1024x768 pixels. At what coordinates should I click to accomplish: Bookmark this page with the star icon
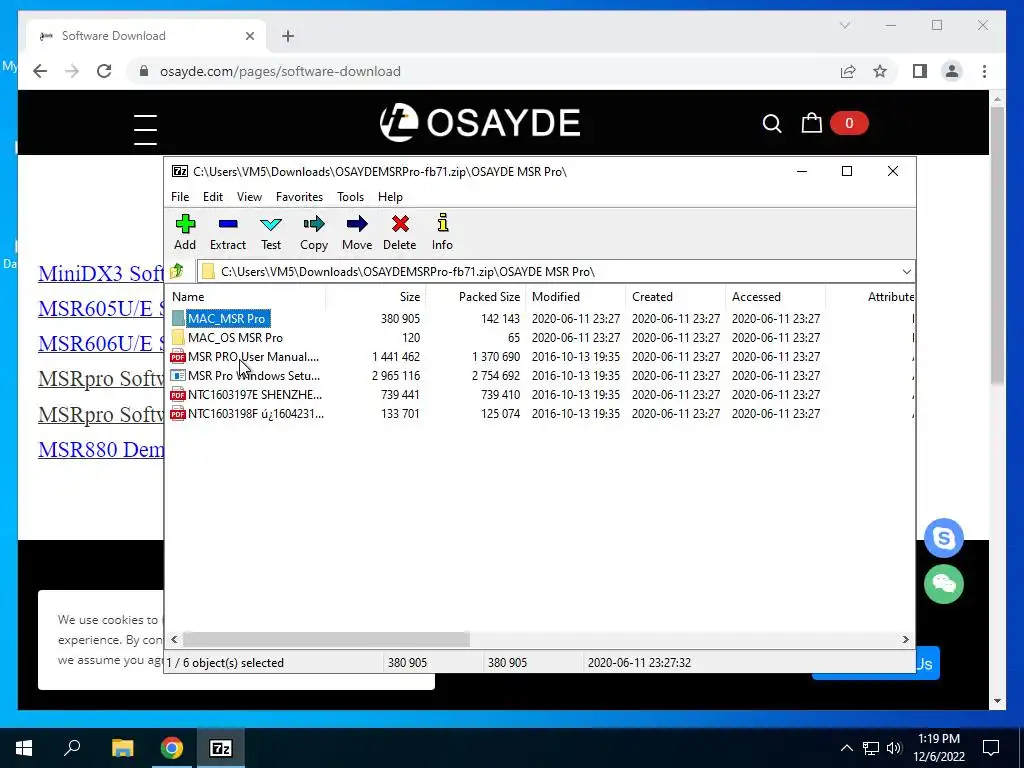880,71
